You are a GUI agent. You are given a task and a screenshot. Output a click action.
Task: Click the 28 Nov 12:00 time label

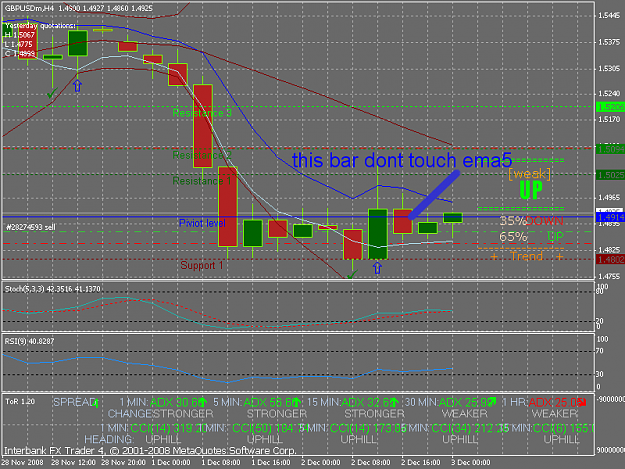(x=73, y=463)
